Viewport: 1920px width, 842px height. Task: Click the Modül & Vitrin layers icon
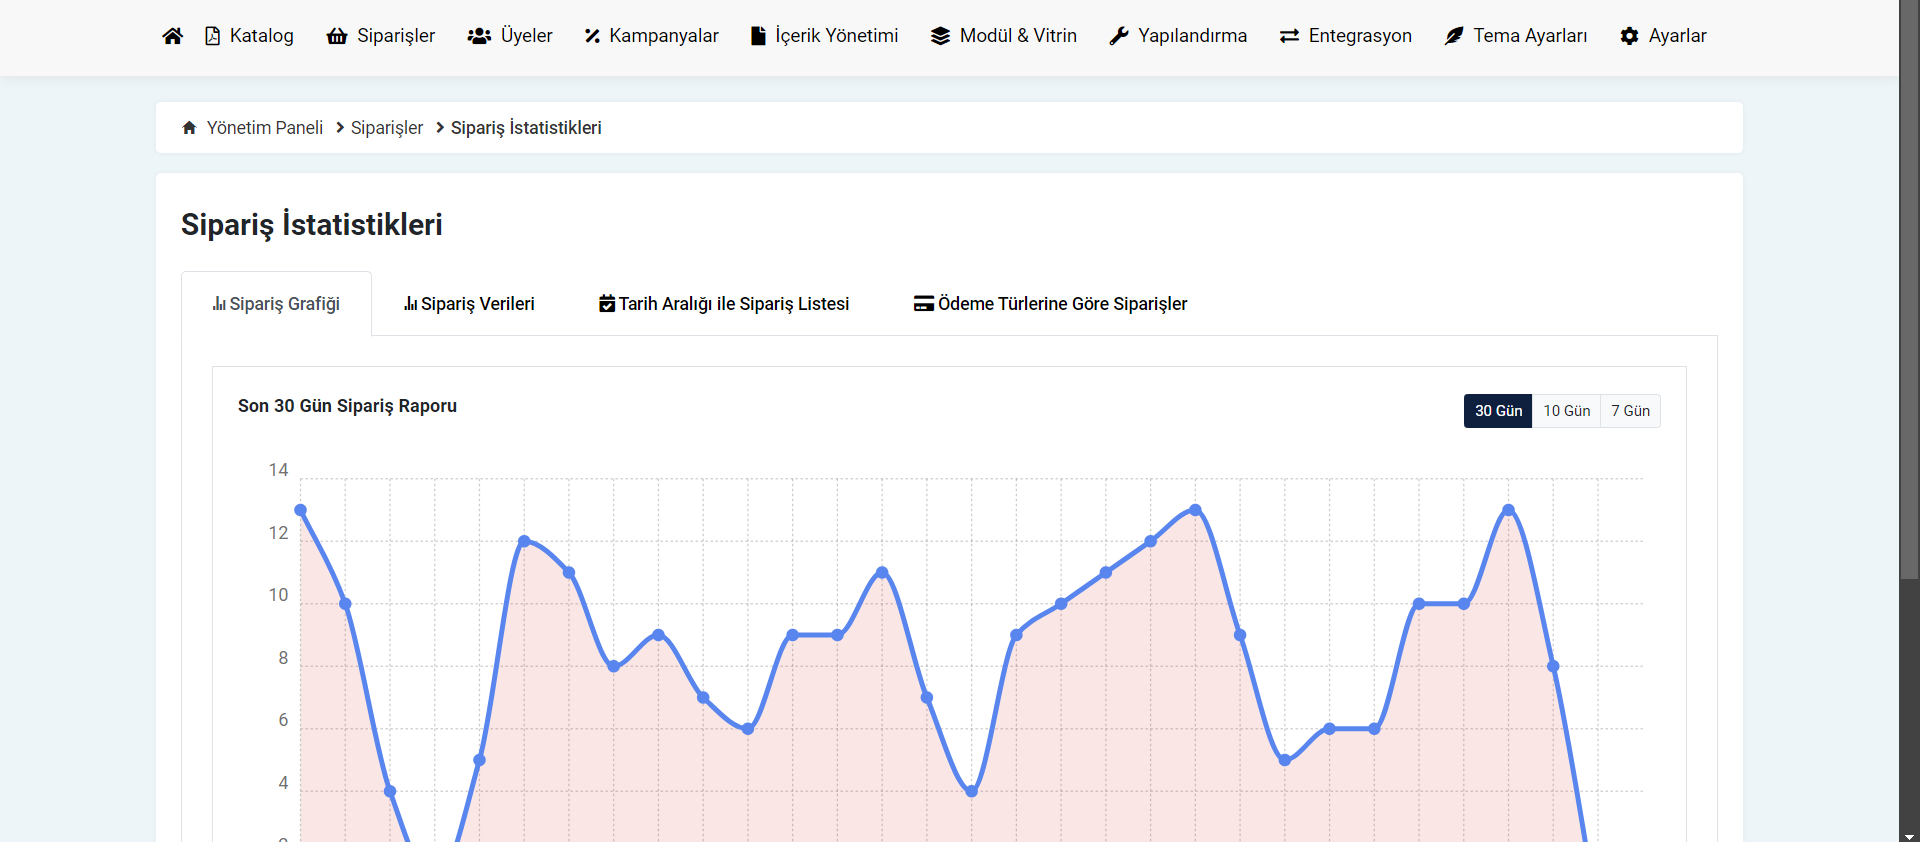click(940, 36)
